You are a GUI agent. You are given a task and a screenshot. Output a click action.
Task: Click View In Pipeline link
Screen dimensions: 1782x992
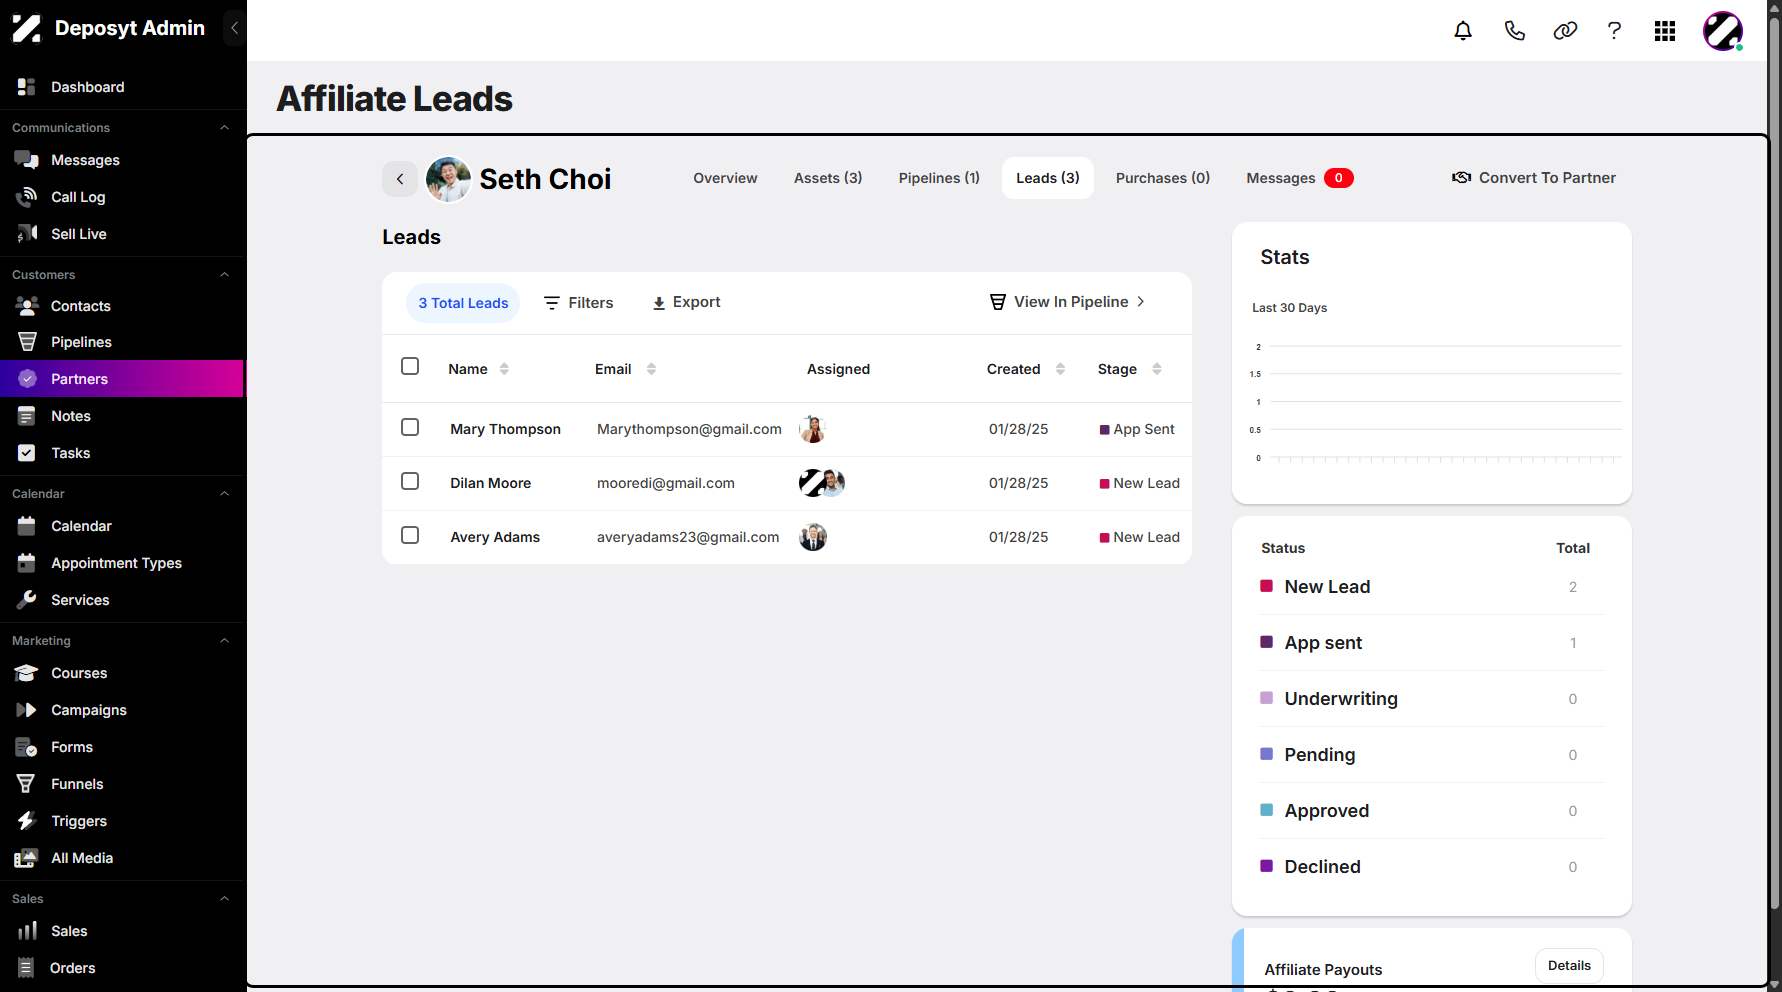1067,302
